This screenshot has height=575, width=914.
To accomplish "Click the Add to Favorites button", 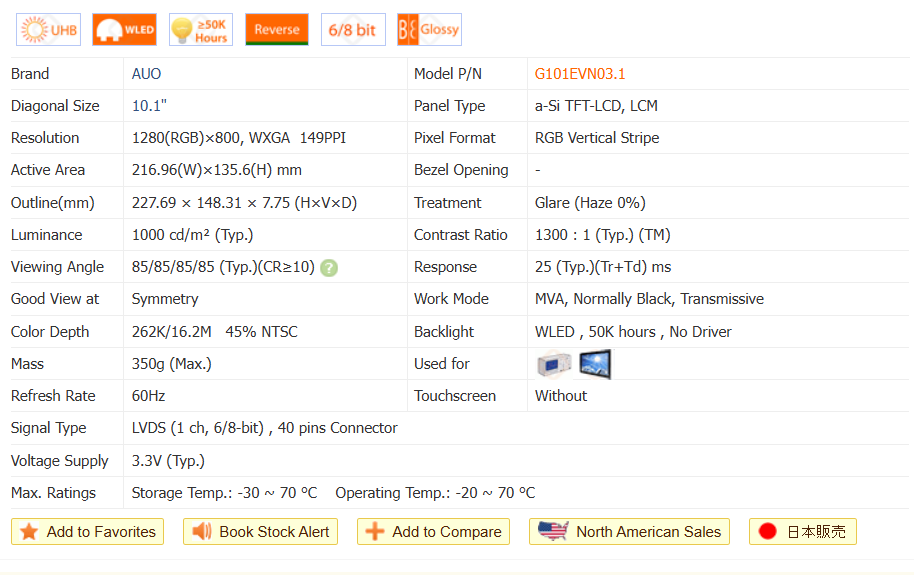I will tap(88, 532).
